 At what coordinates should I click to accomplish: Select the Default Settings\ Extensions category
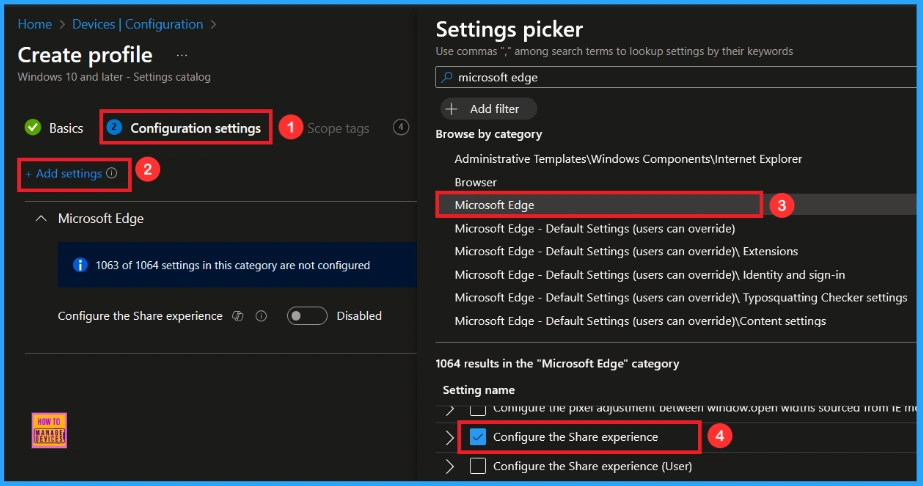tap(626, 251)
